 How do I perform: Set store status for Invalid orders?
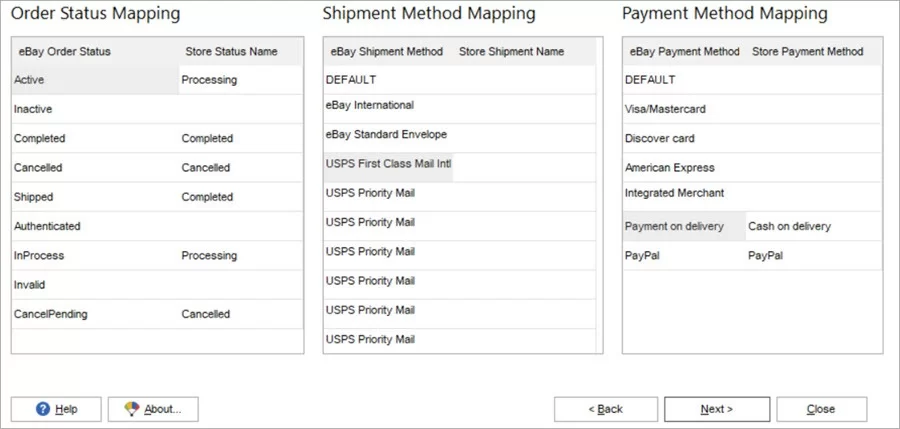click(240, 285)
